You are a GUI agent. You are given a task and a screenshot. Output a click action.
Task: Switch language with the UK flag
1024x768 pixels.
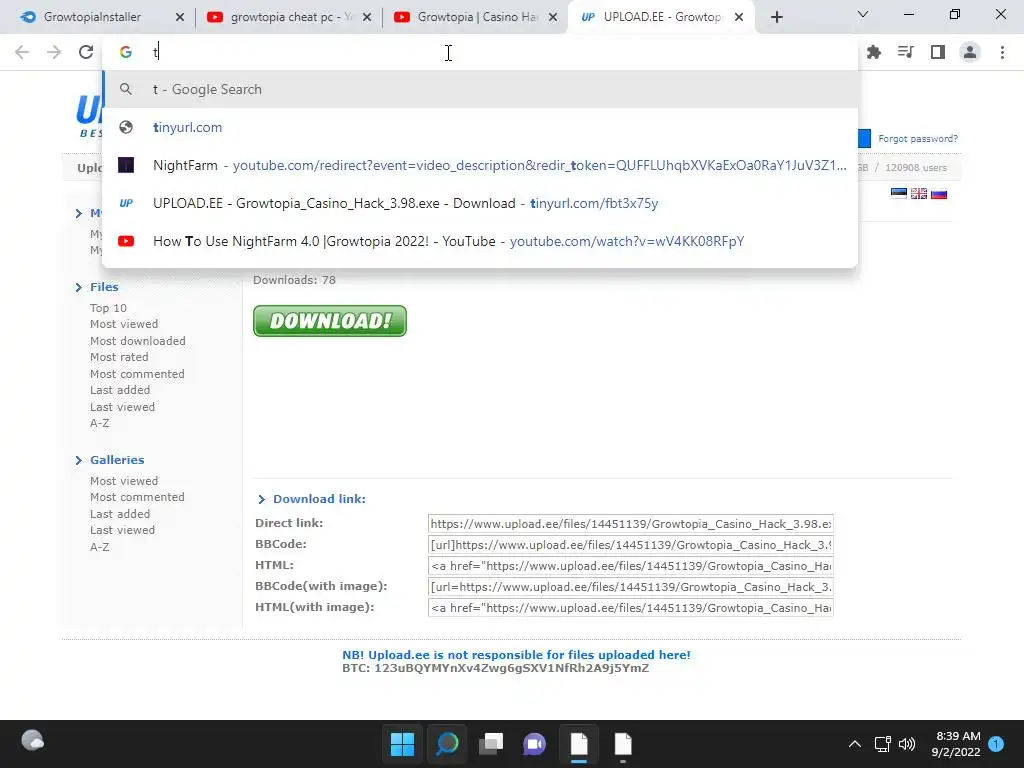tap(919, 193)
